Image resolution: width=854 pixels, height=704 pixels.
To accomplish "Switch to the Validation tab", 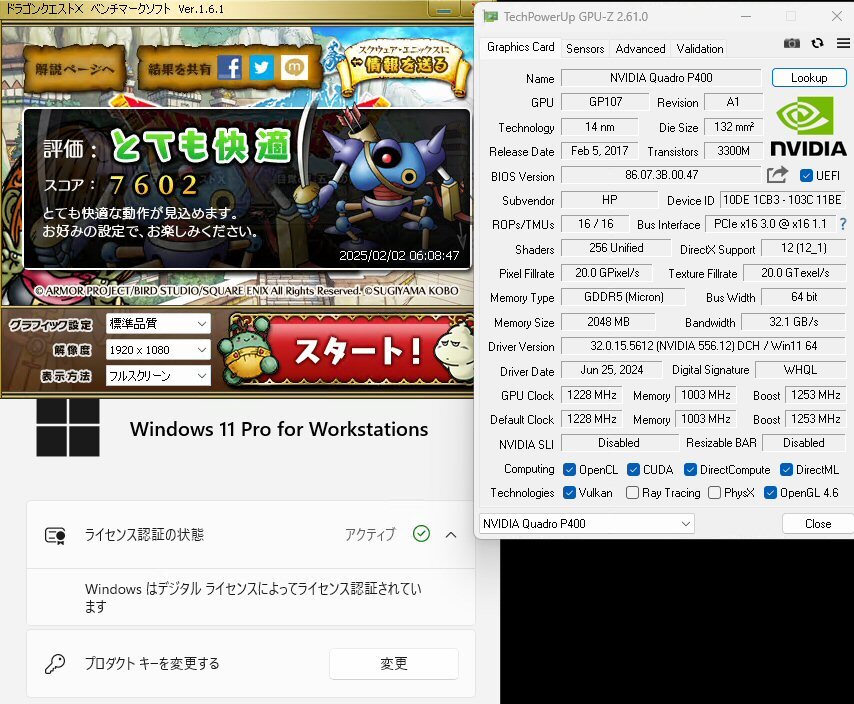I will tap(700, 49).
